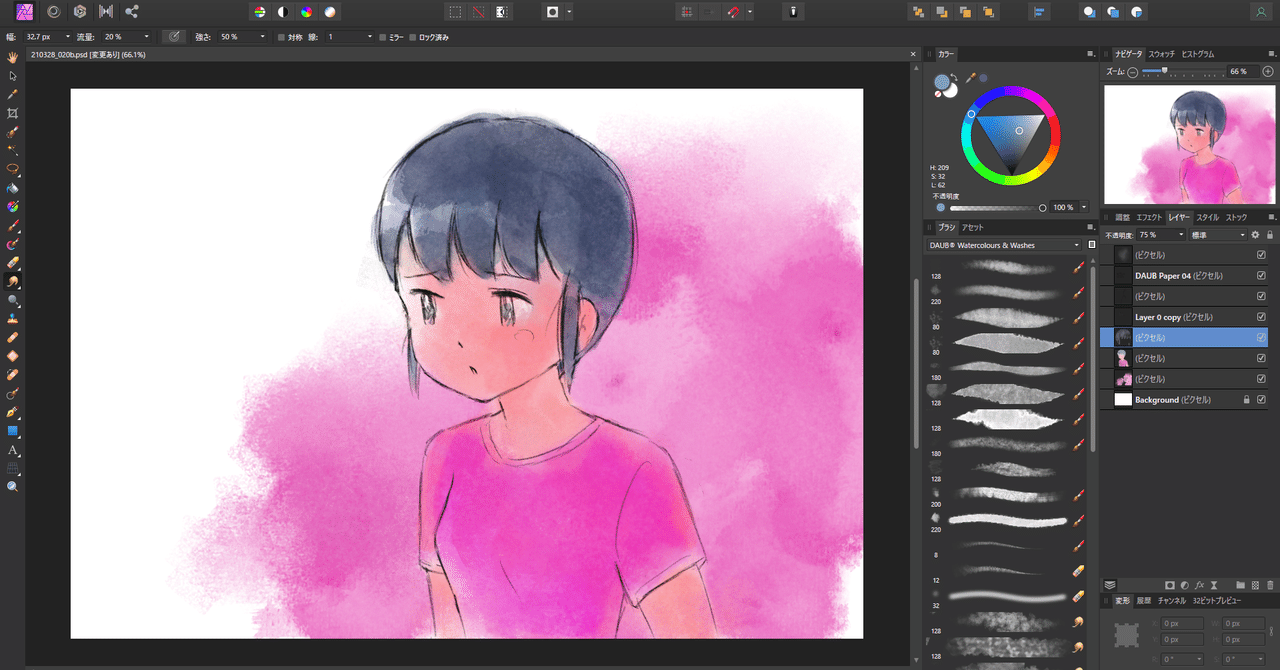This screenshot has width=1280, height=670.
Task: Enable the 対称 symmetry checkbox
Action: click(281, 37)
